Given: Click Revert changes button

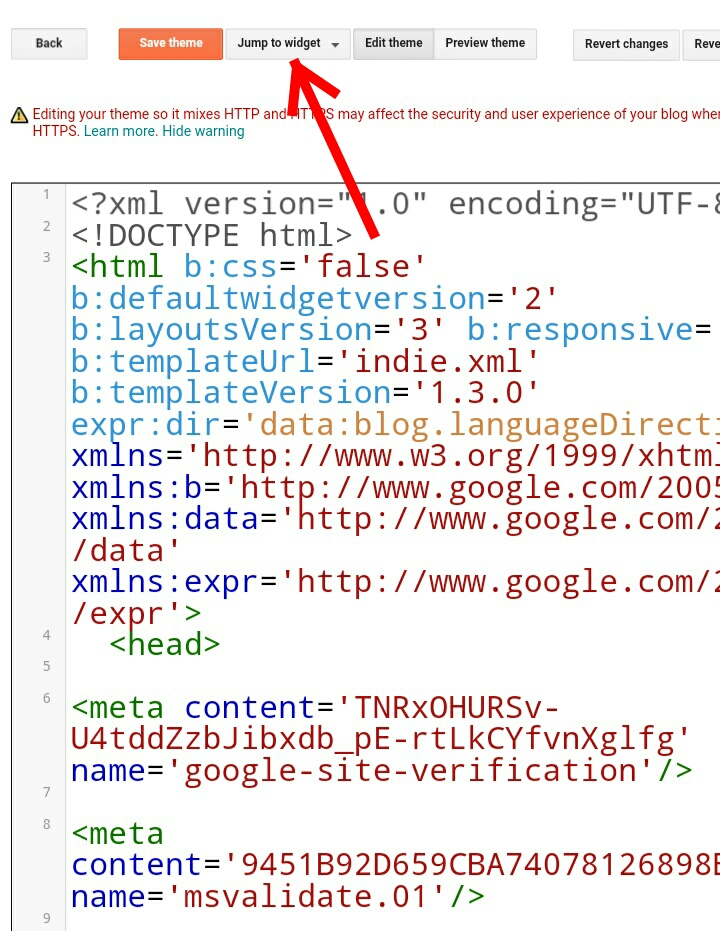Looking at the screenshot, I should click(626, 45).
